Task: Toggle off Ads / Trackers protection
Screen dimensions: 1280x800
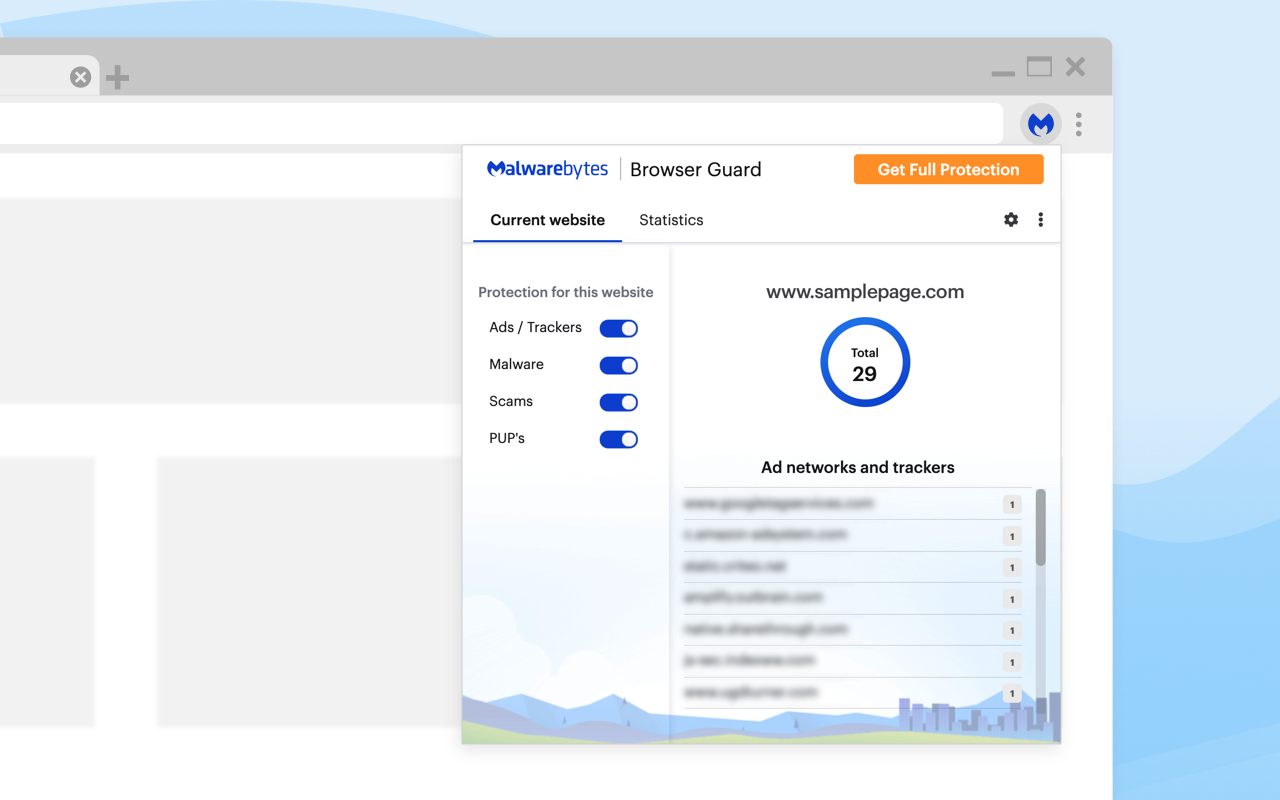Action: (618, 328)
